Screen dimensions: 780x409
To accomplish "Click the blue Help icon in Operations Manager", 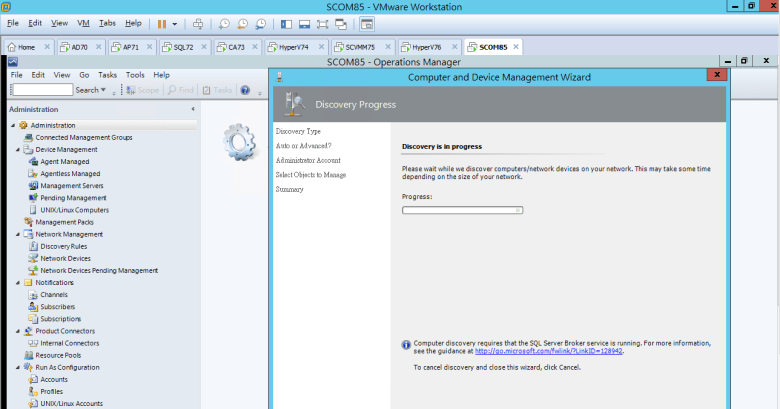I will coord(245,90).
